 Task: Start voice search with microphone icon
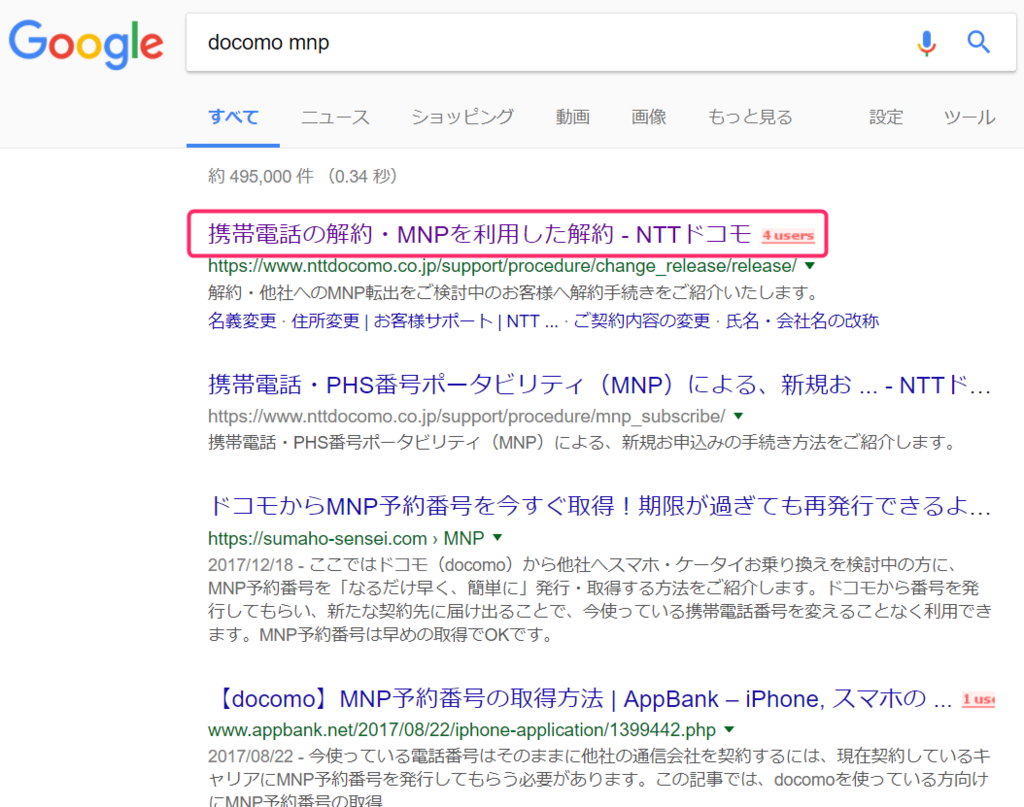(926, 43)
